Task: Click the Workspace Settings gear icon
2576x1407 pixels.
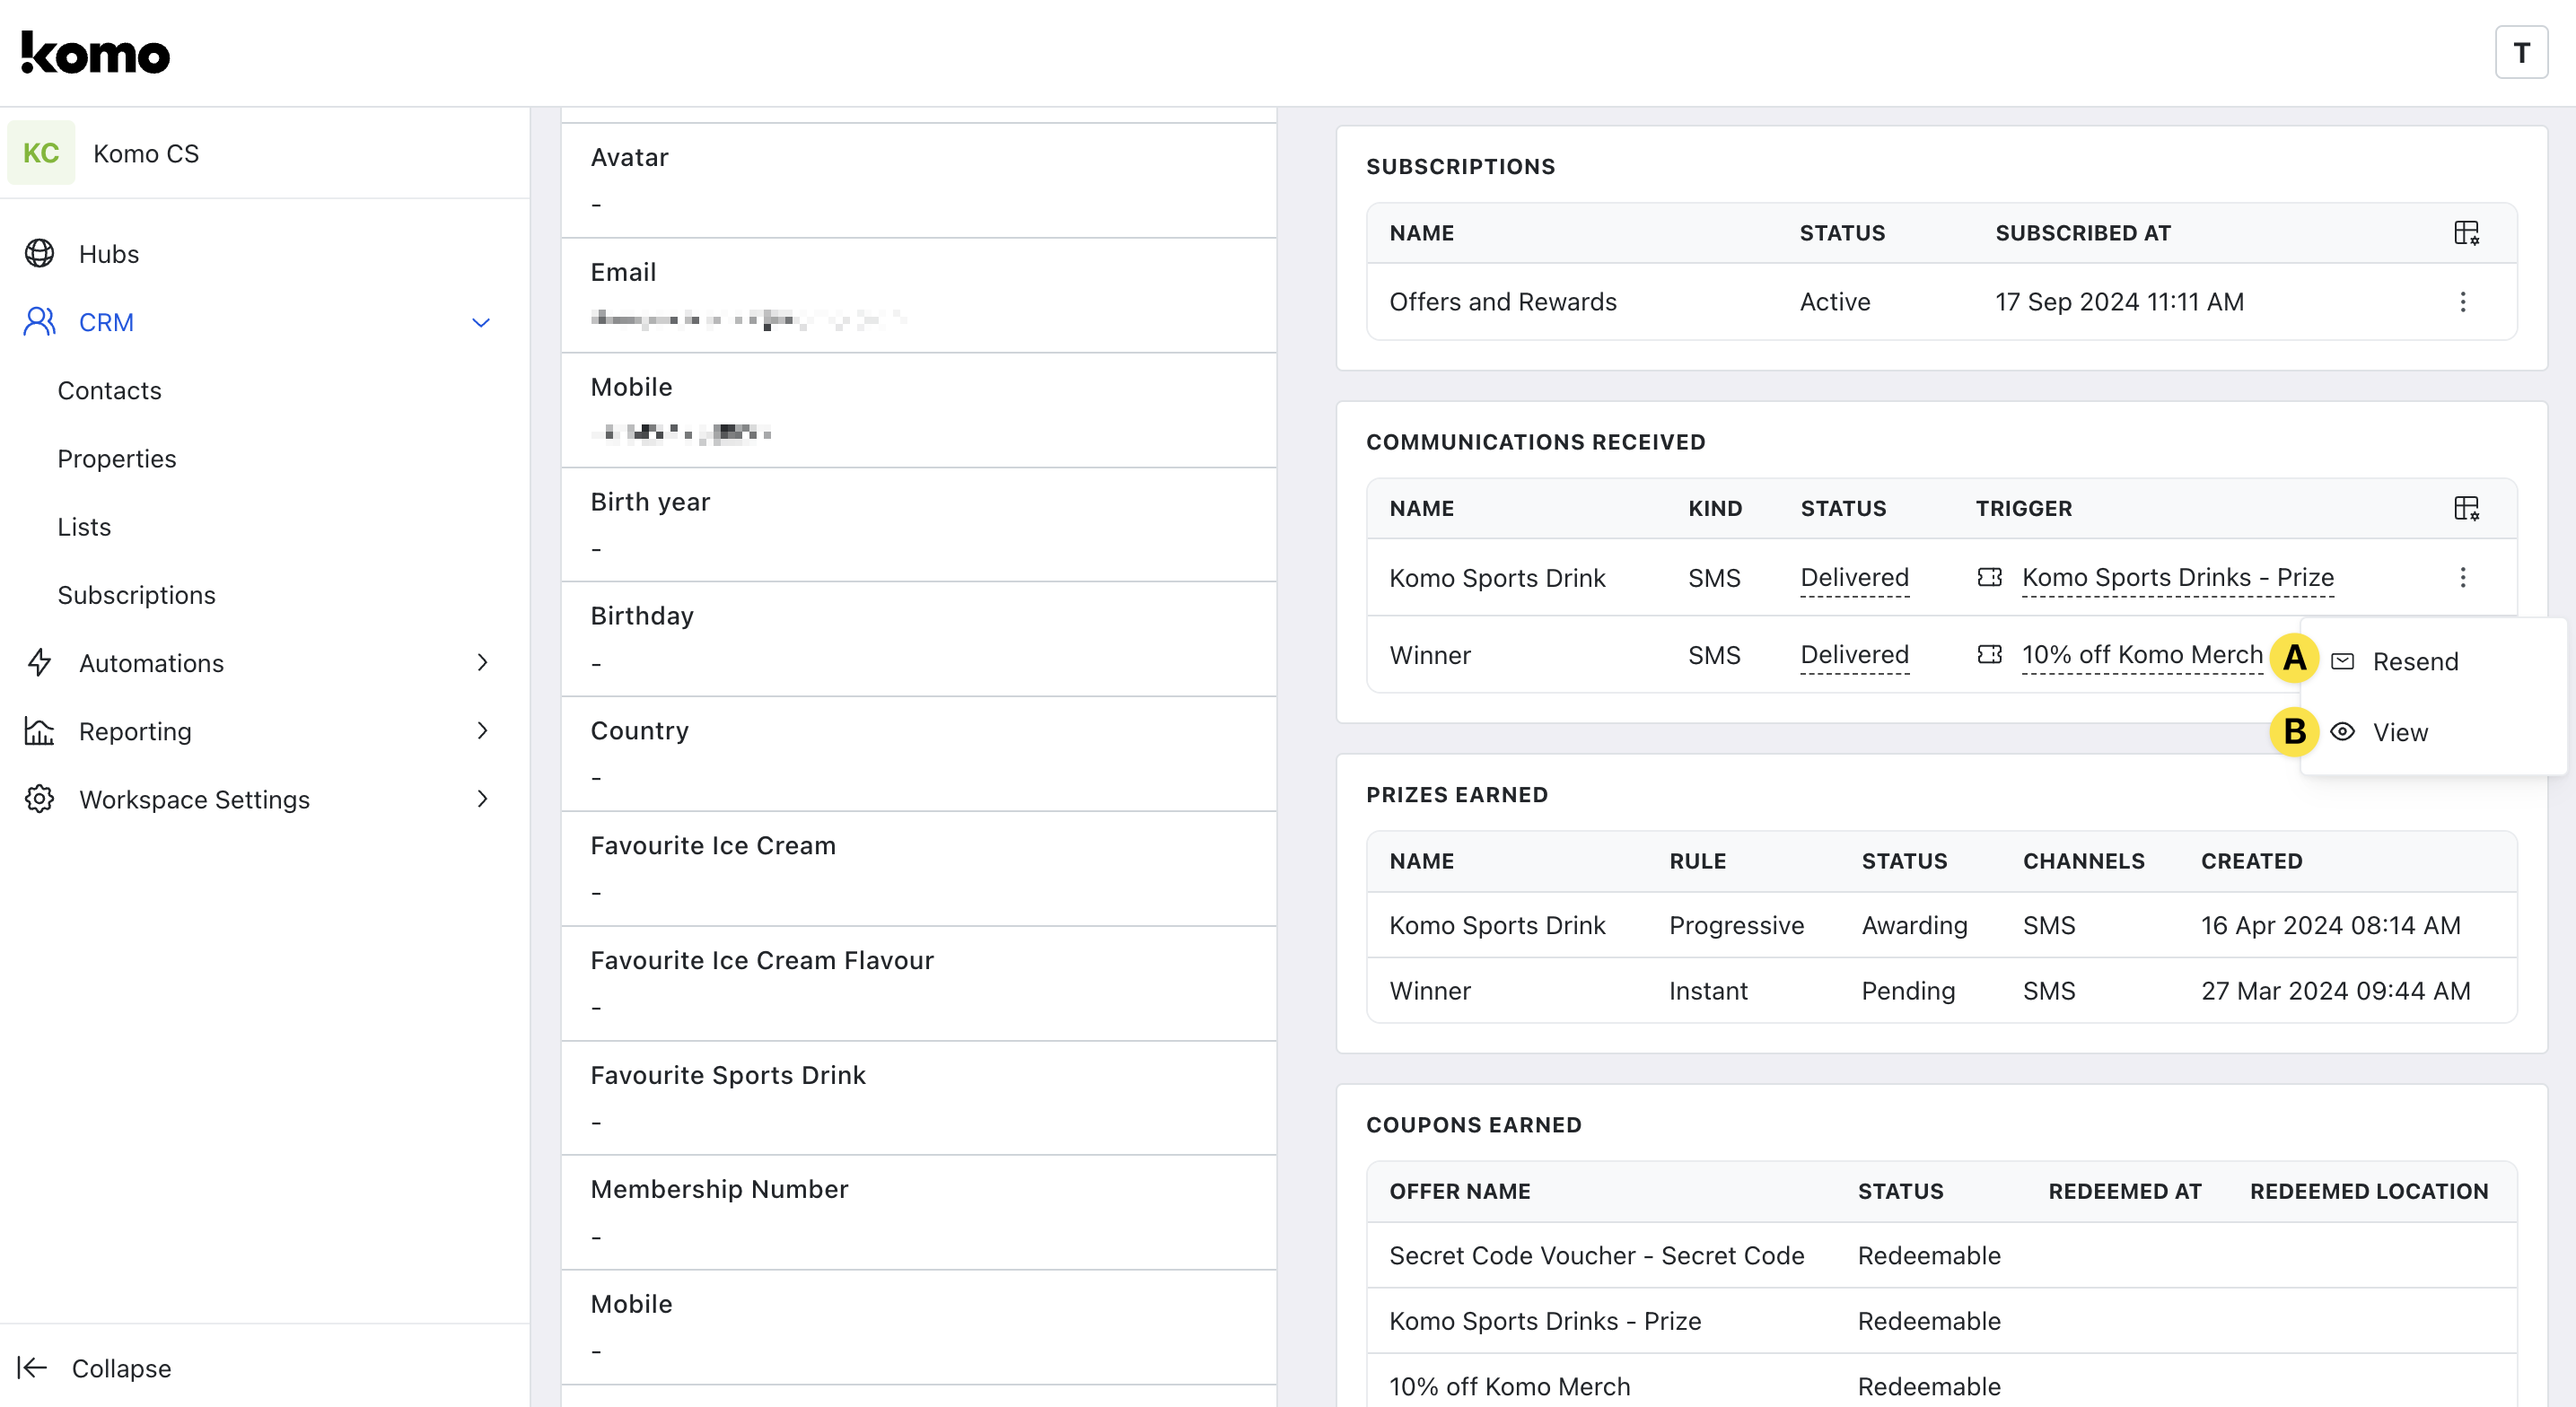Action: coord(39,799)
